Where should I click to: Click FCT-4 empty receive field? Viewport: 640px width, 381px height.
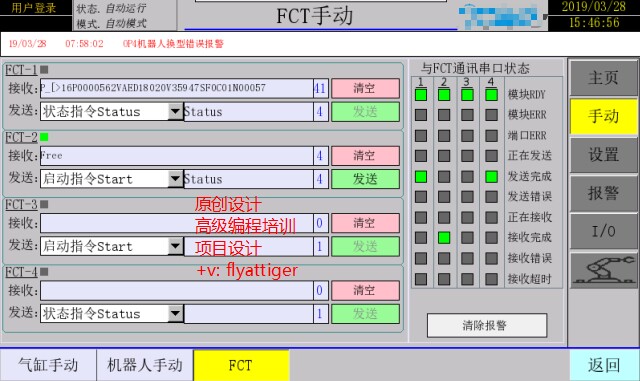click(177, 290)
